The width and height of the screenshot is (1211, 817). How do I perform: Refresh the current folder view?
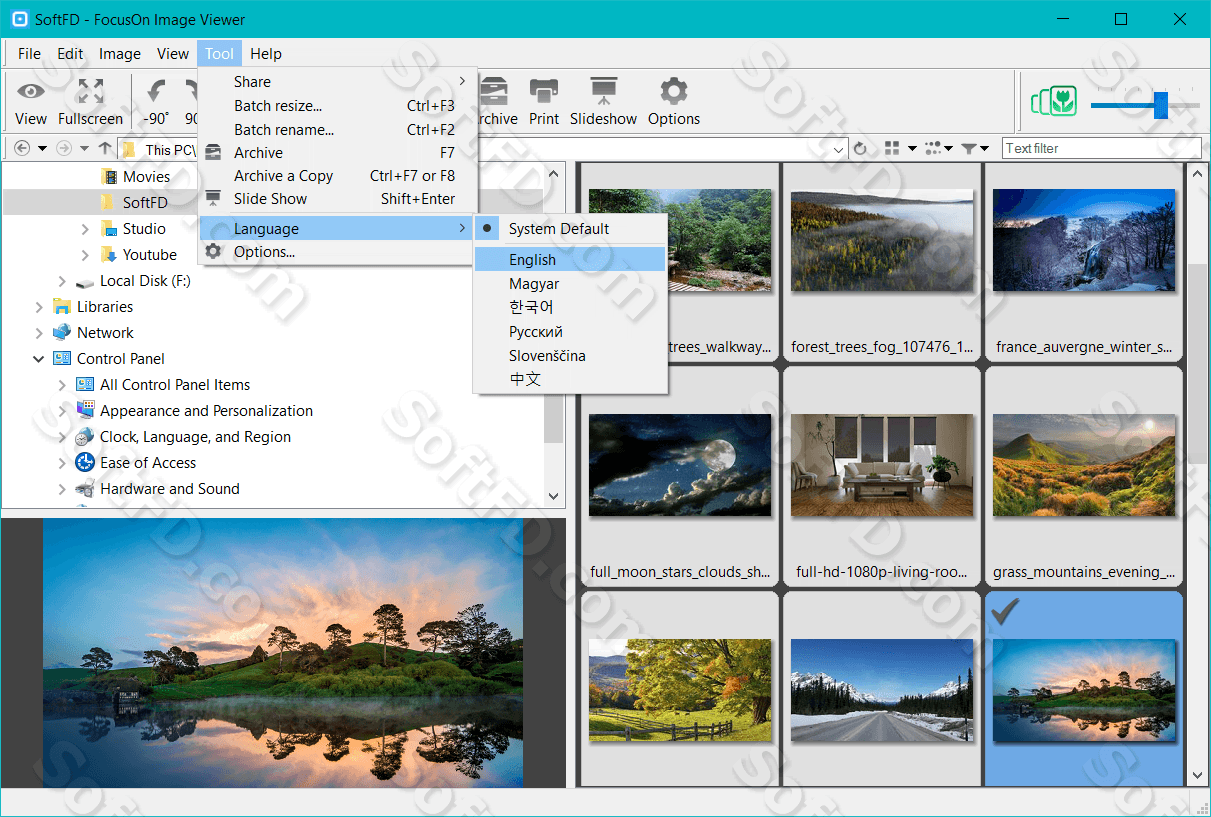[x=860, y=148]
